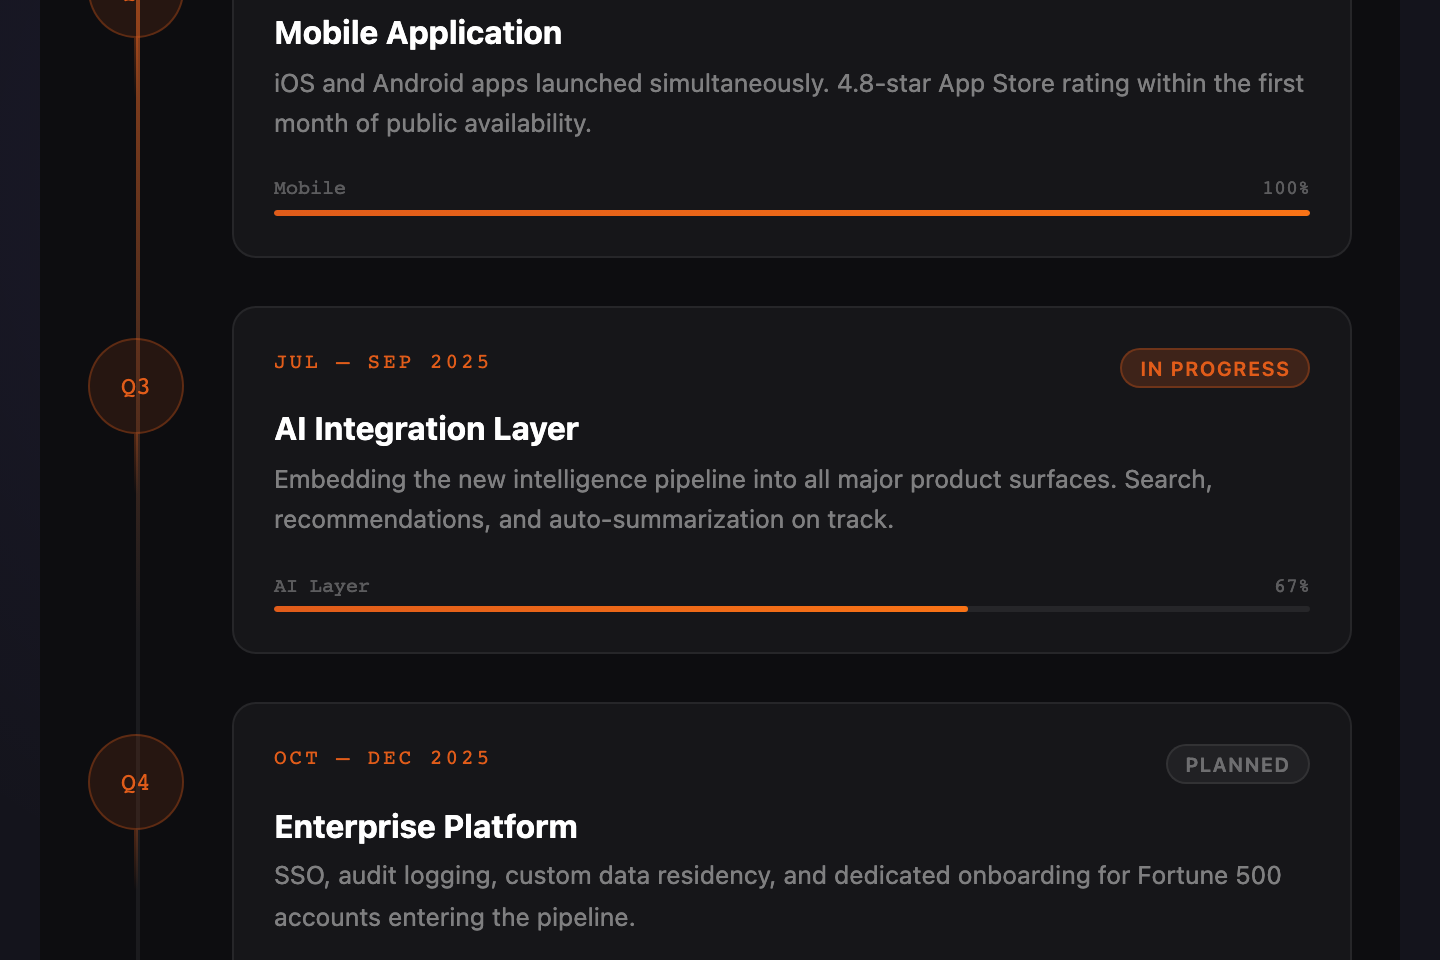1440x960 pixels.
Task: Click the Q4 timeline marker
Action: [x=136, y=782]
